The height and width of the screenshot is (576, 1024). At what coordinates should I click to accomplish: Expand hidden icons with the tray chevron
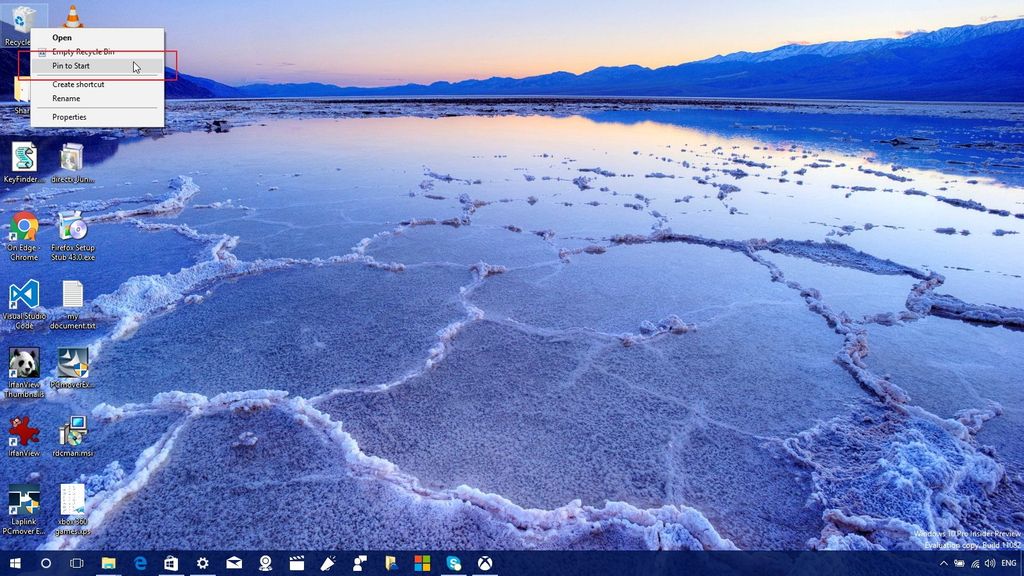point(944,563)
